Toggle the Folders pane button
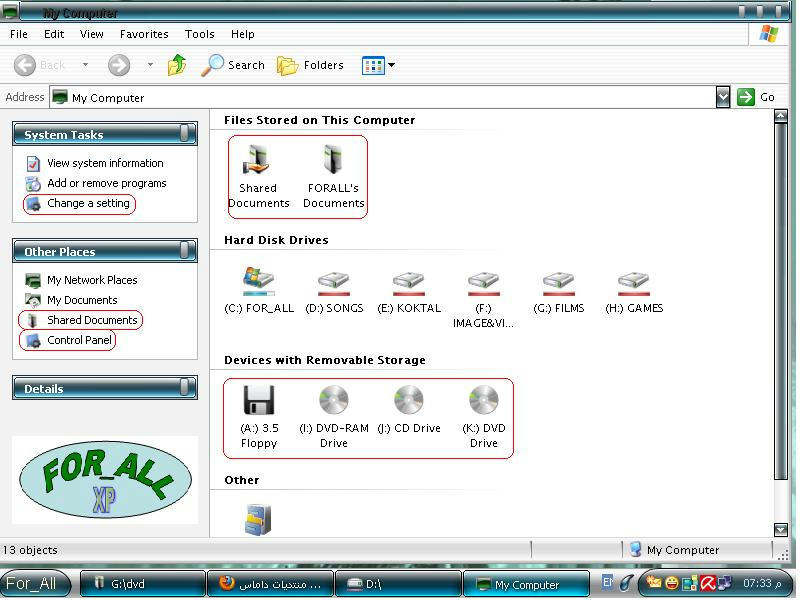This screenshot has width=800, height=600. [310, 65]
